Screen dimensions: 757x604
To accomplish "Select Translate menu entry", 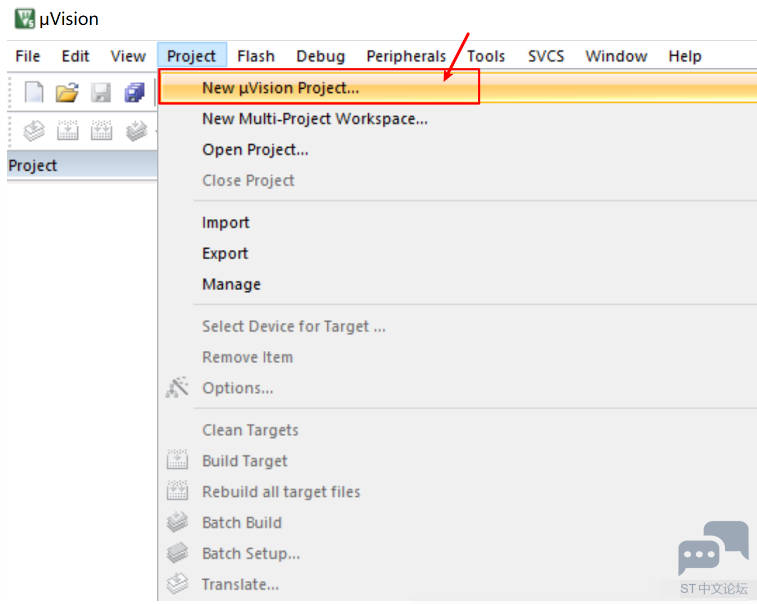I will pos(458,584).
